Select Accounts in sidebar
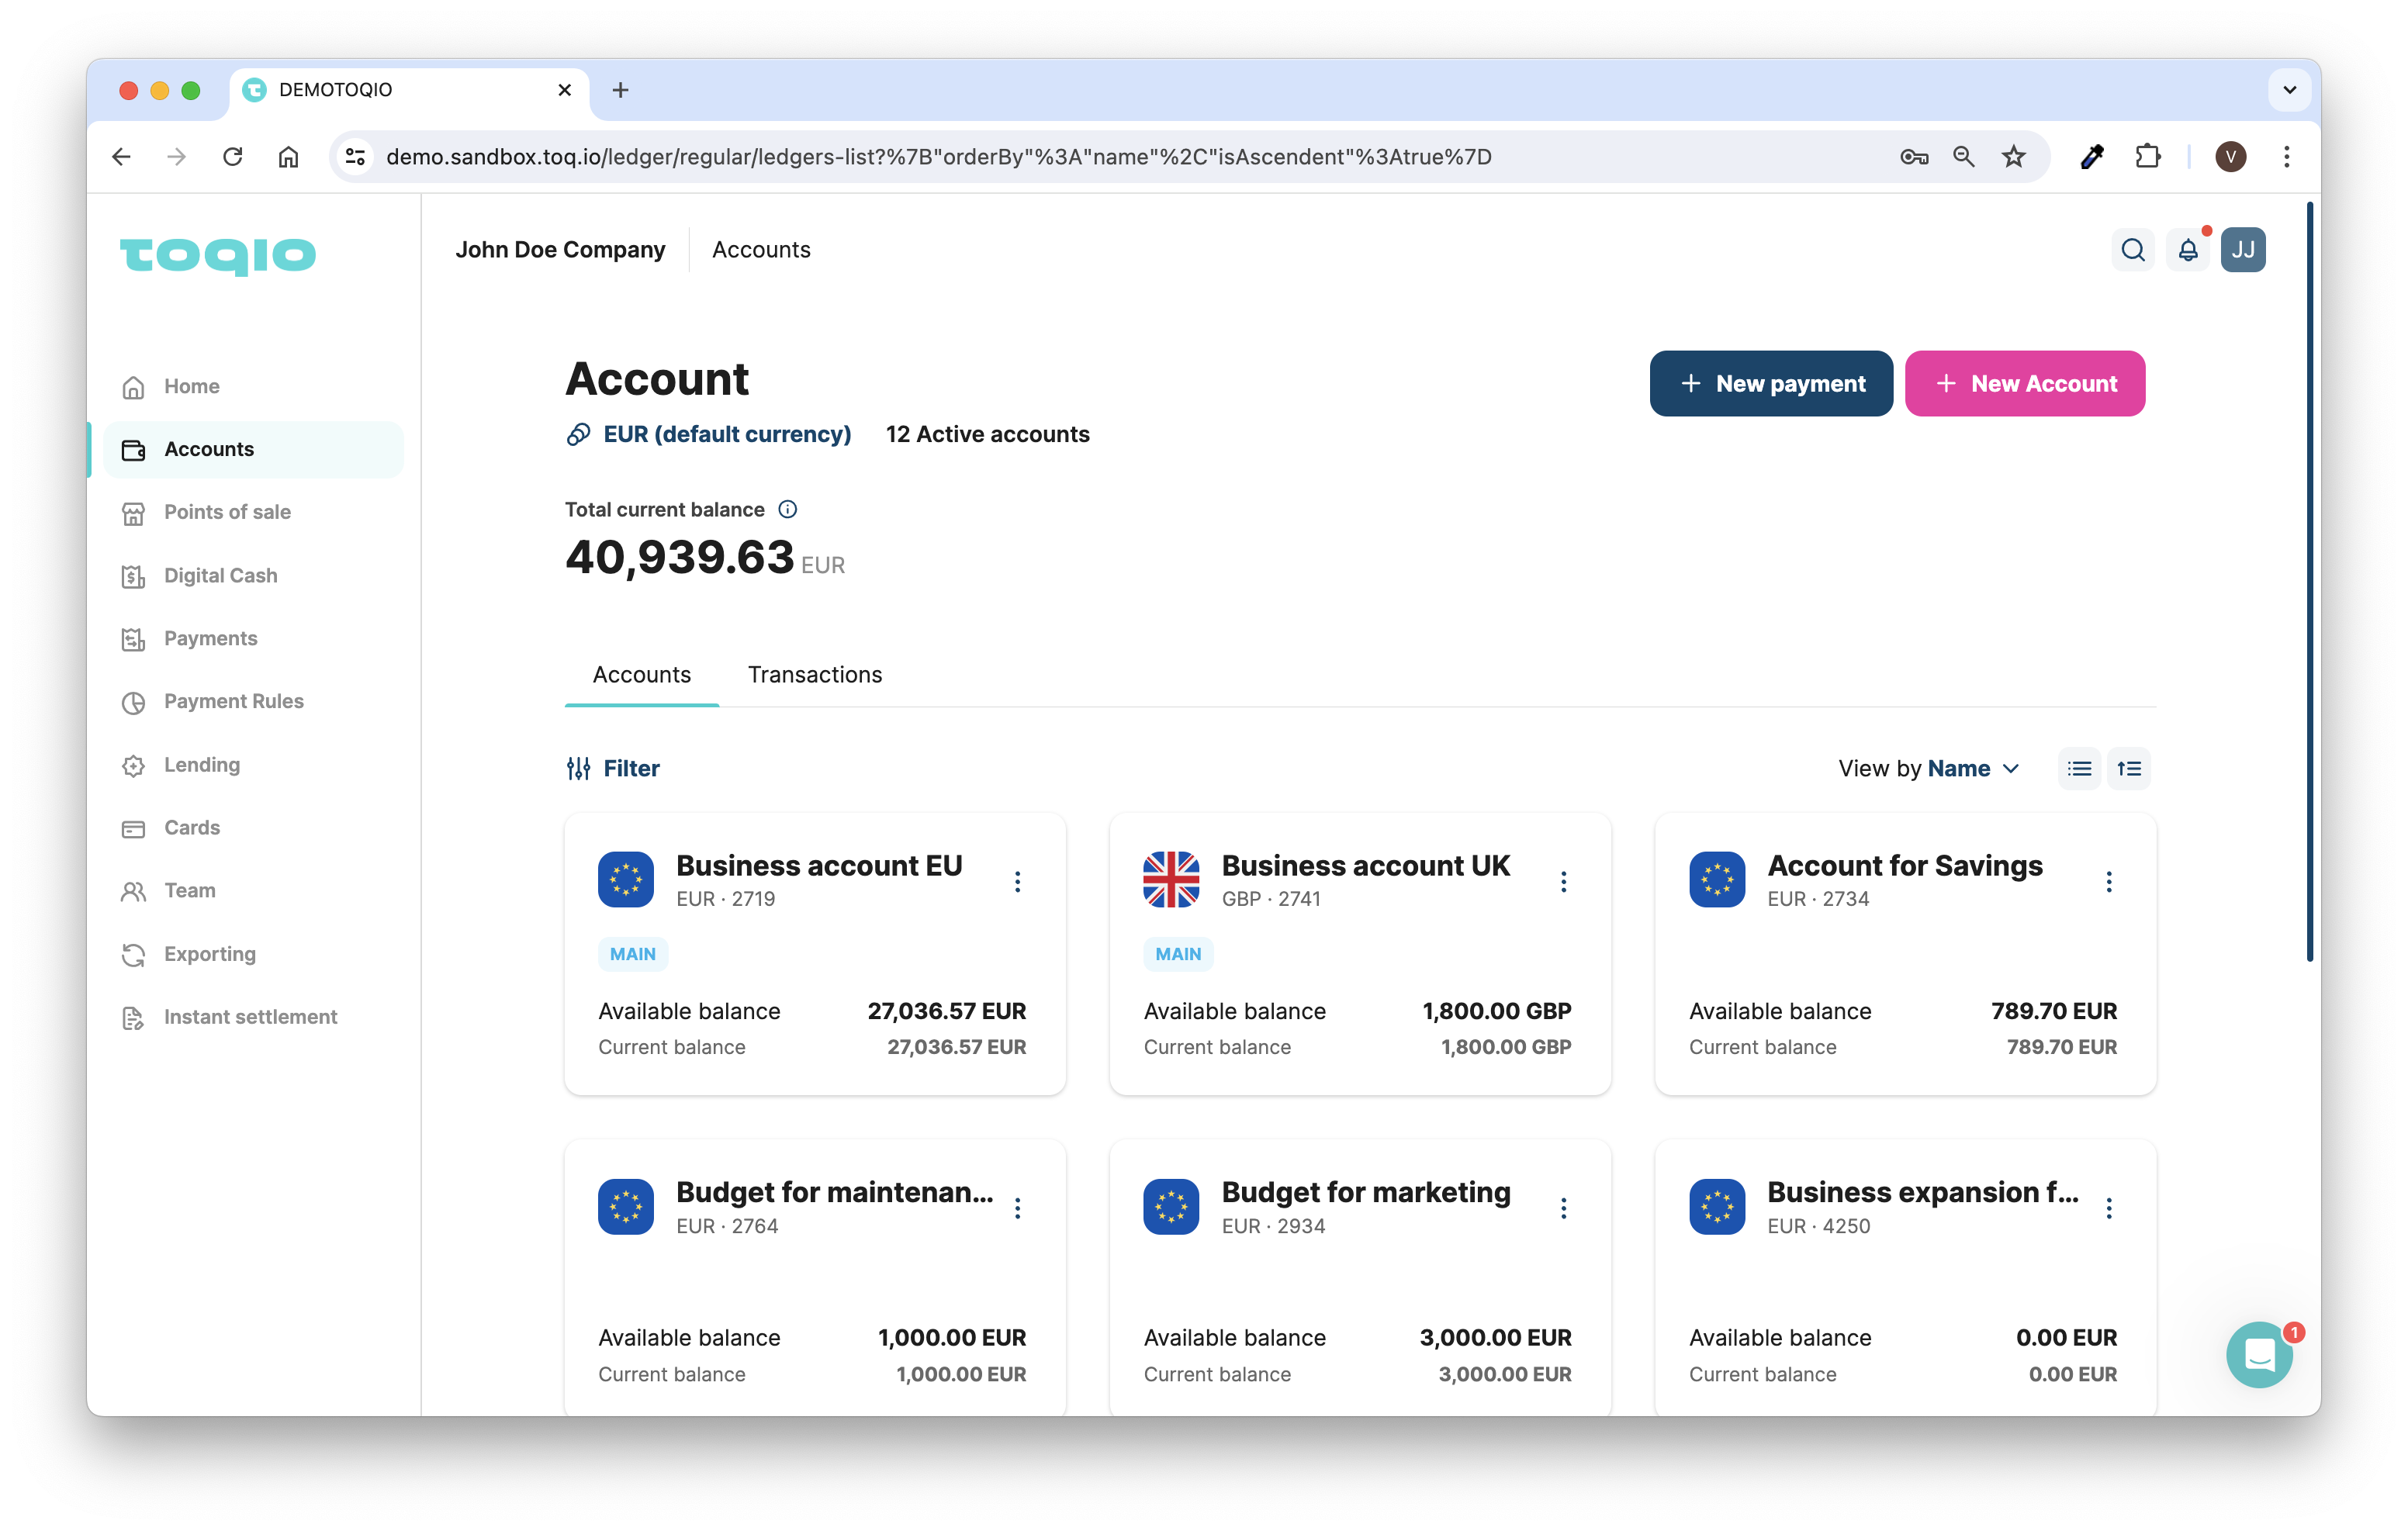This screenshot has height=1531, width=2408. 253,450
